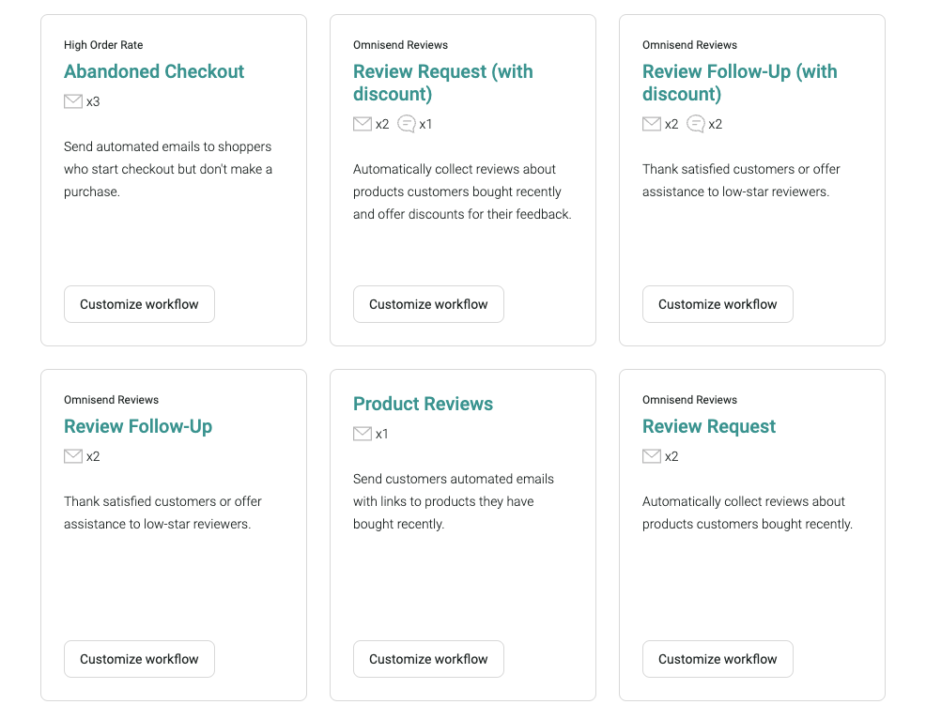The height and width of the screenshot is (720, 926).
Task: Select Customize workflow under Review Follow-Up
Action: pos(139,659)
